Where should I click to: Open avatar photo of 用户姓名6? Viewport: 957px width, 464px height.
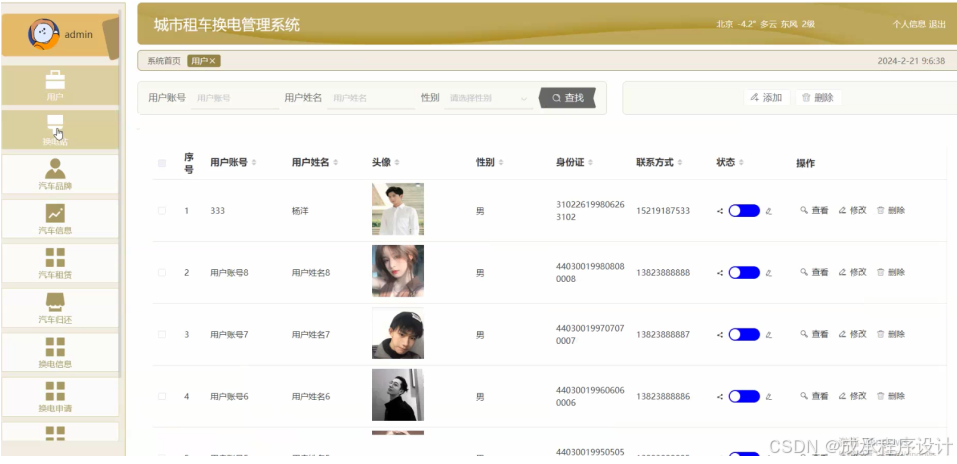pyautogui.click(x=398, y=395)
